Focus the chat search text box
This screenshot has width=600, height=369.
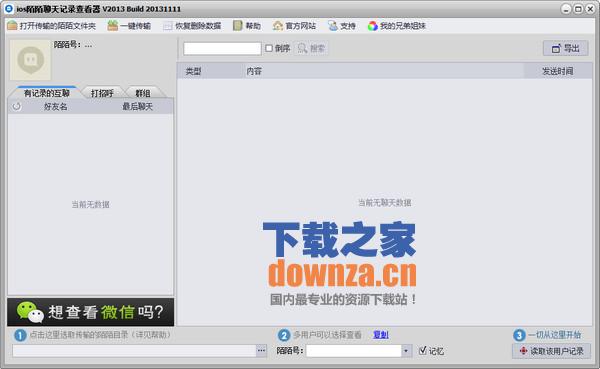point(222,49)
